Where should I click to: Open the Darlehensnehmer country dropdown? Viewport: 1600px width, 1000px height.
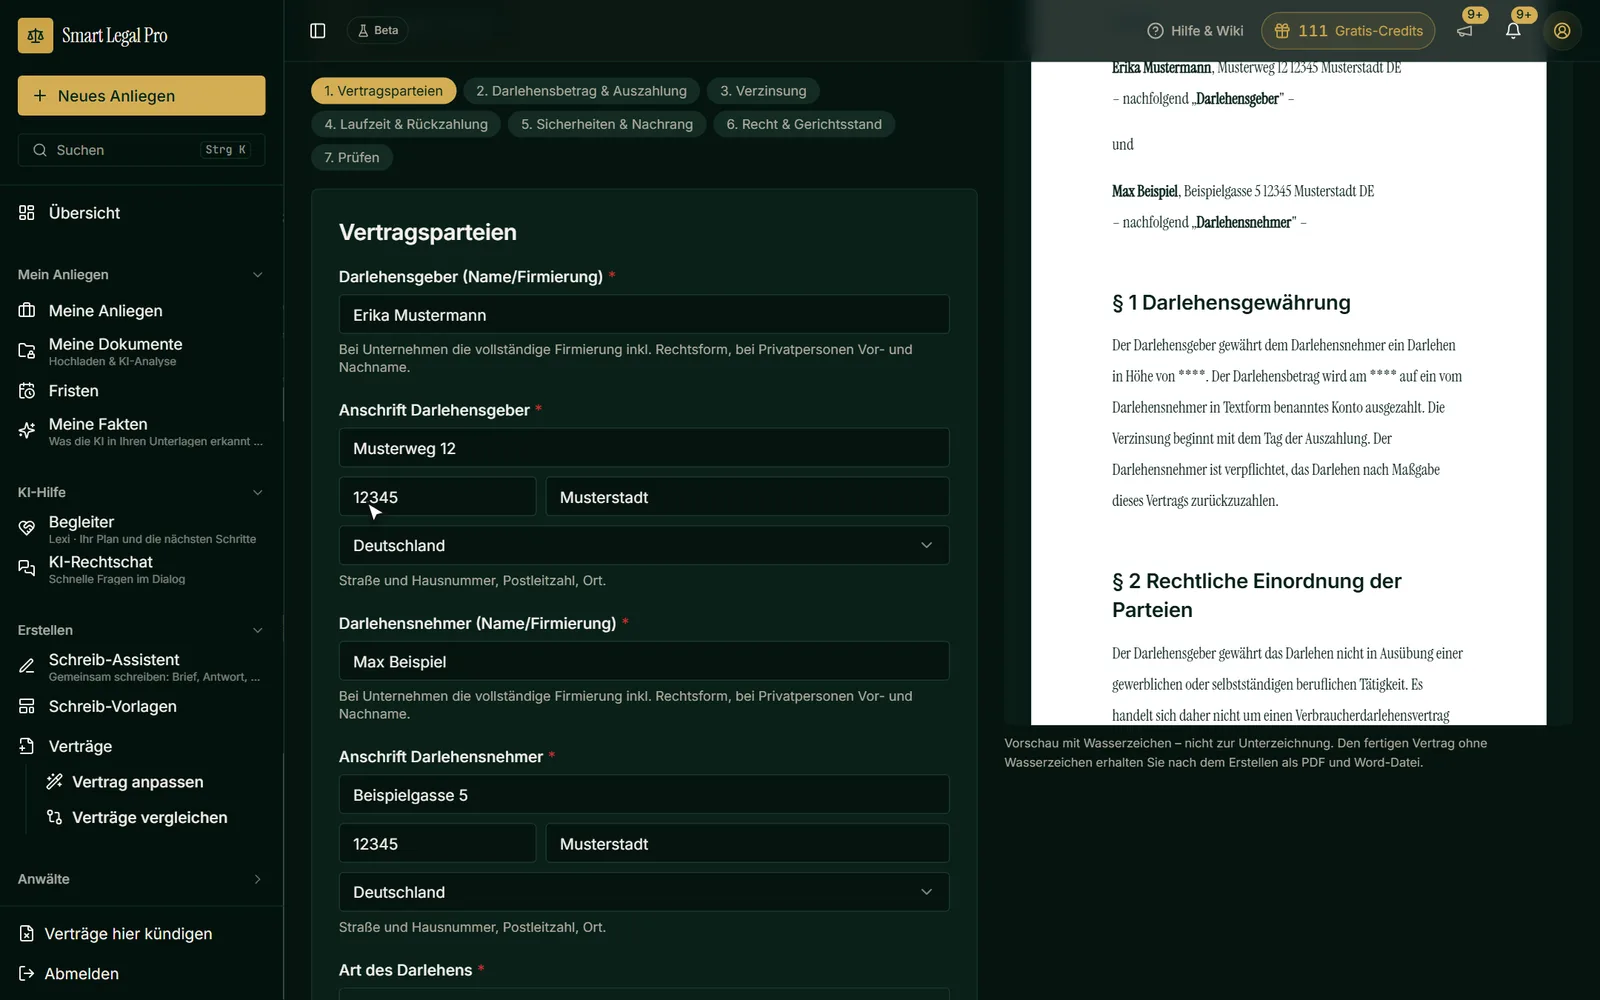click(x=644, y=892)
